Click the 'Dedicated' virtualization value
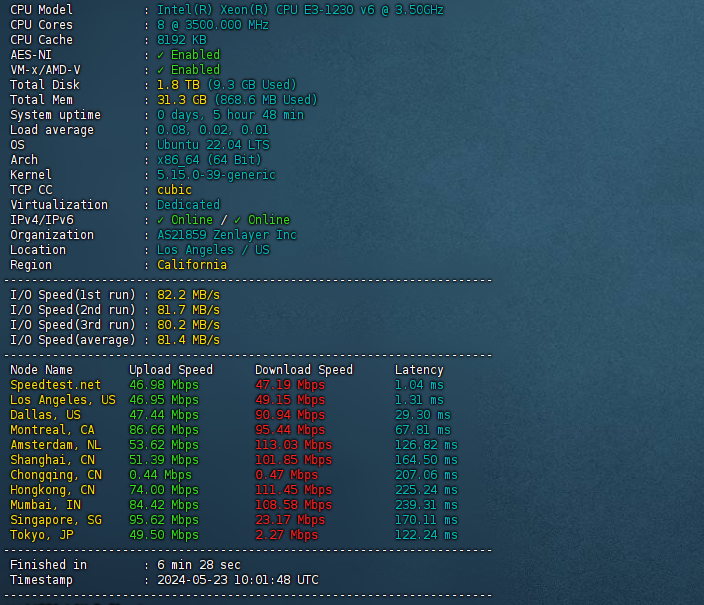Viewport: 704px width, 605px height. coord(189,205)
